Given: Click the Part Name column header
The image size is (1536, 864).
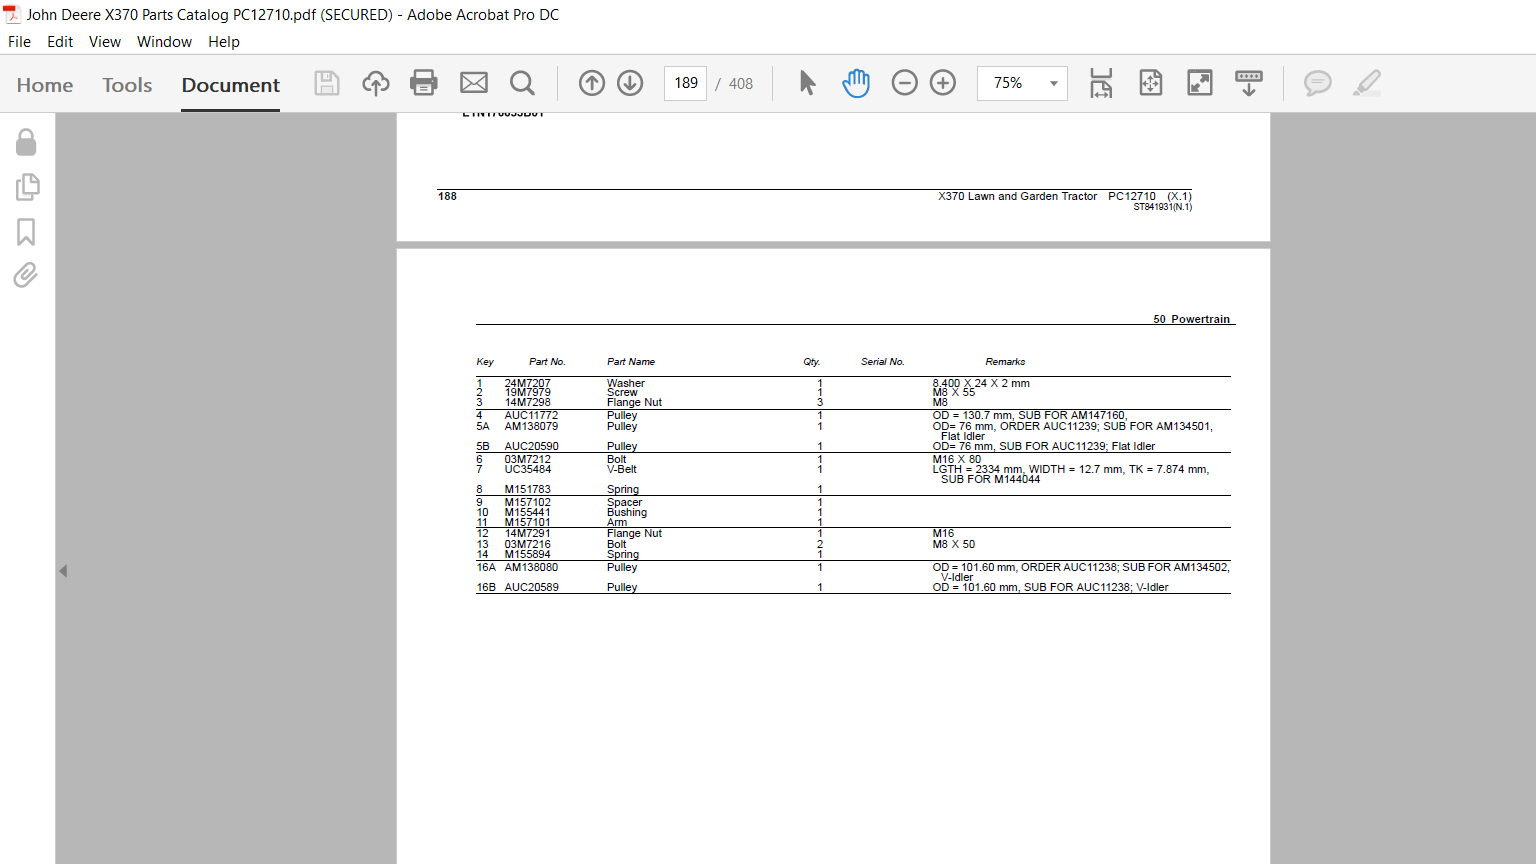Looking at the screenshot, I should coord(631,362).
